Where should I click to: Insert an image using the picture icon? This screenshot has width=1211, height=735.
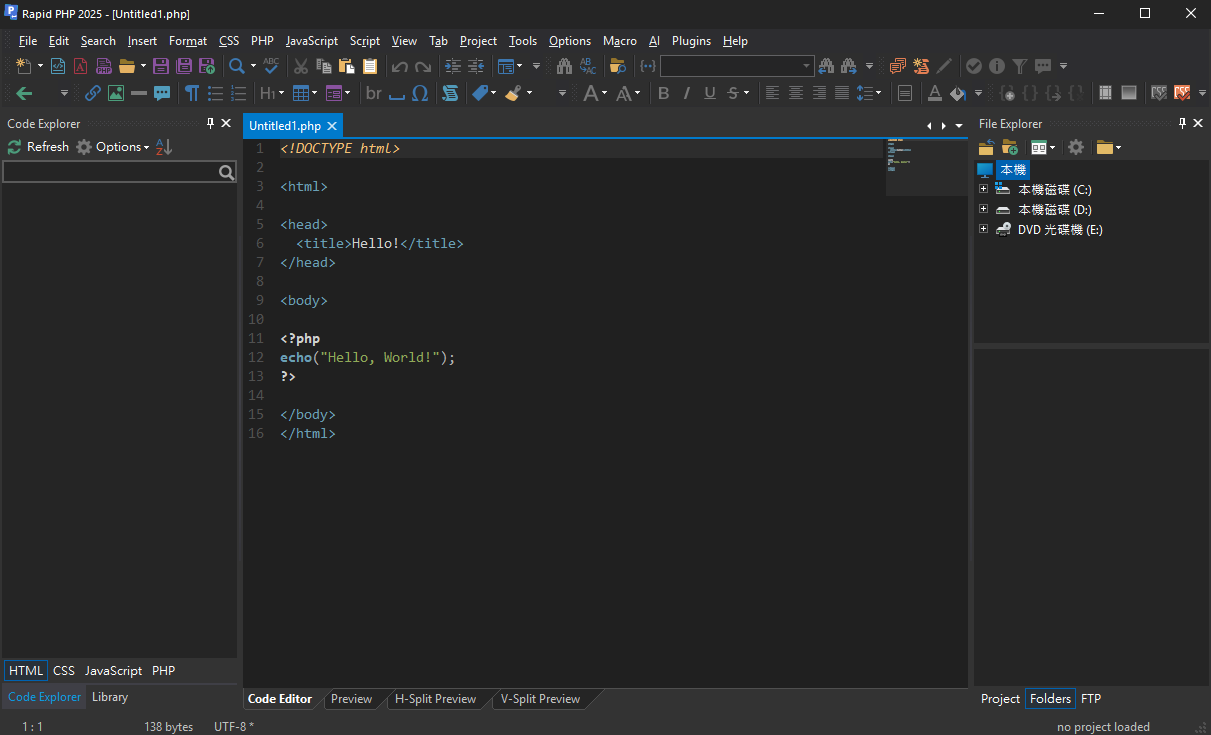point(116,93)
